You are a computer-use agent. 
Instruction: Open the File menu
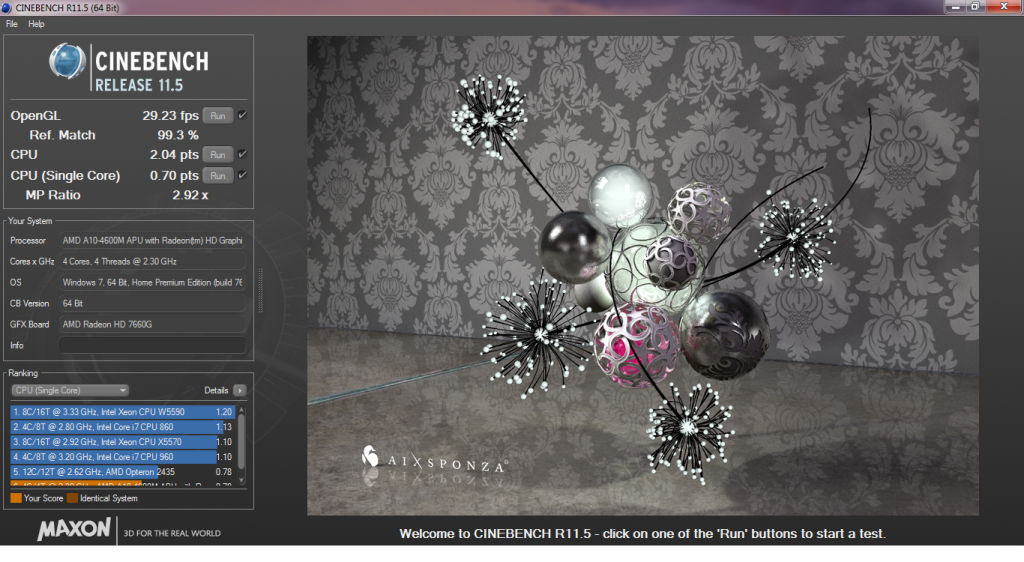point(12,24)
